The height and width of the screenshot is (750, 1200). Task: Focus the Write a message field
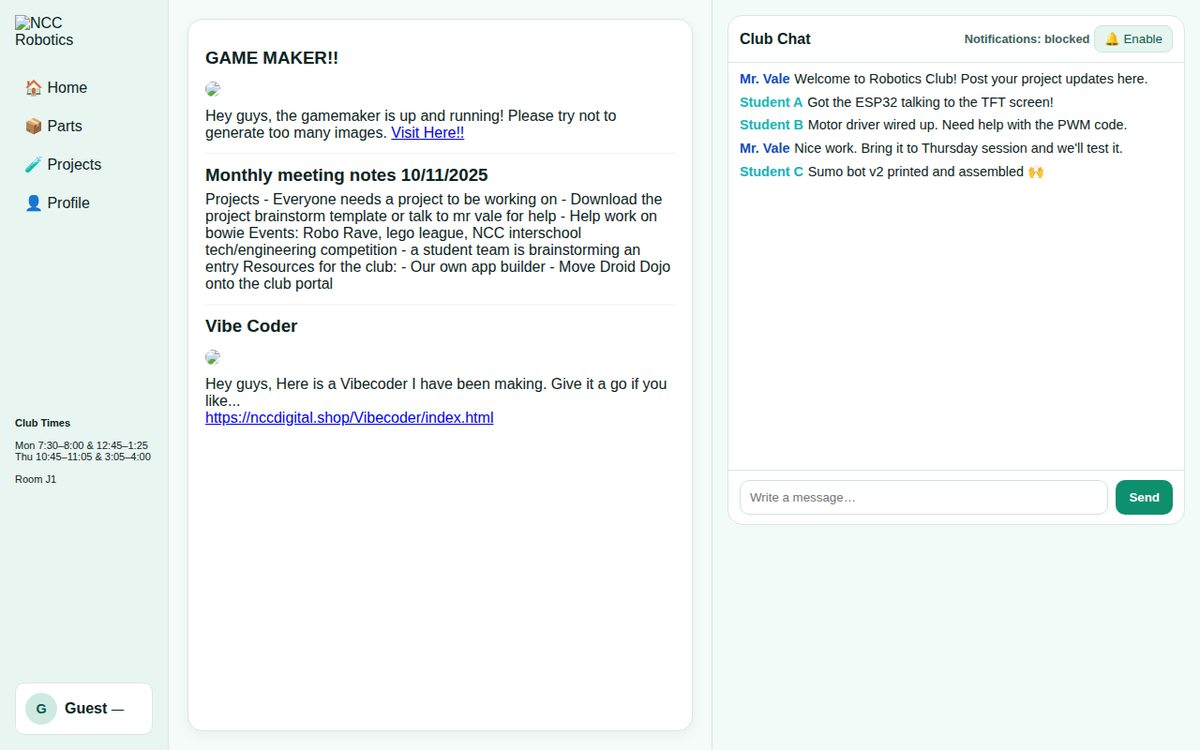(x=923, y=497)
